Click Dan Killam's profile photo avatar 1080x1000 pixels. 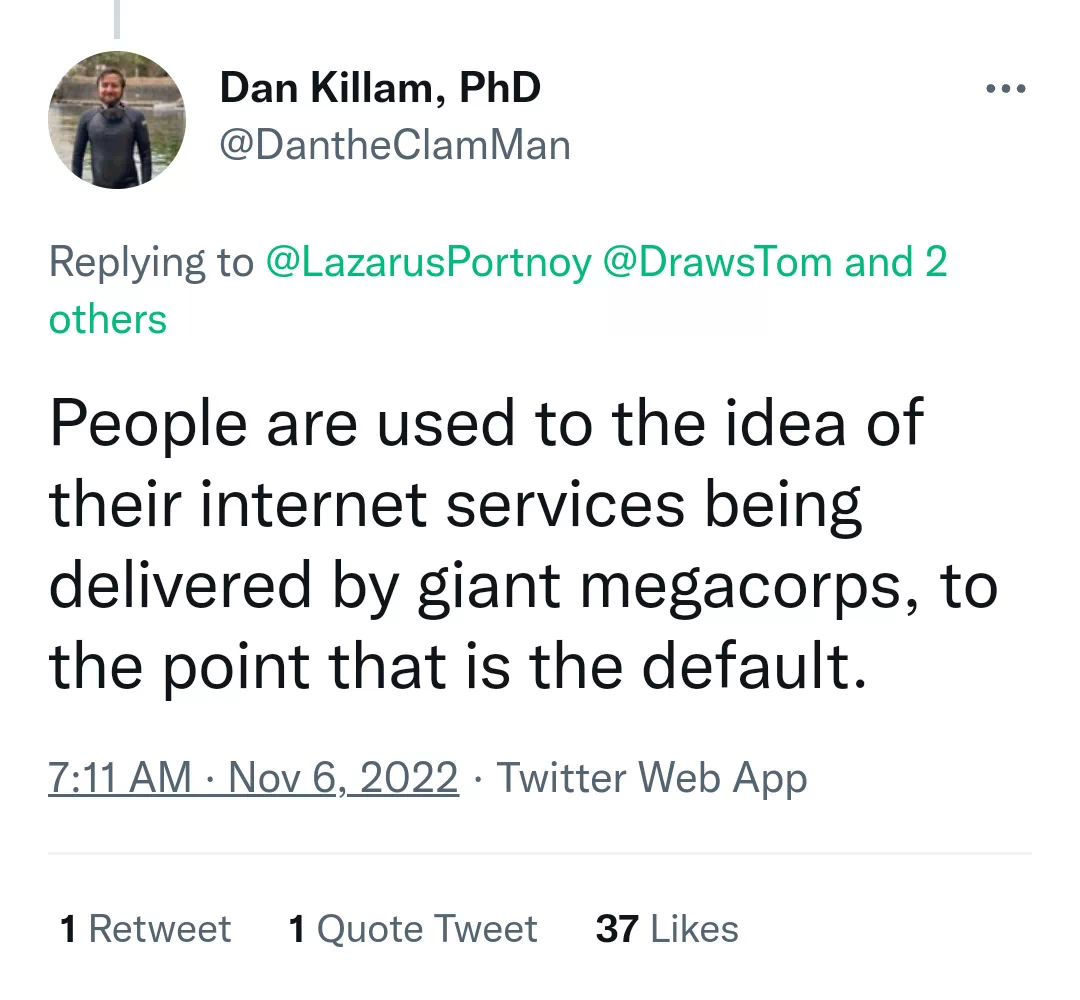(x=117, y=120)
